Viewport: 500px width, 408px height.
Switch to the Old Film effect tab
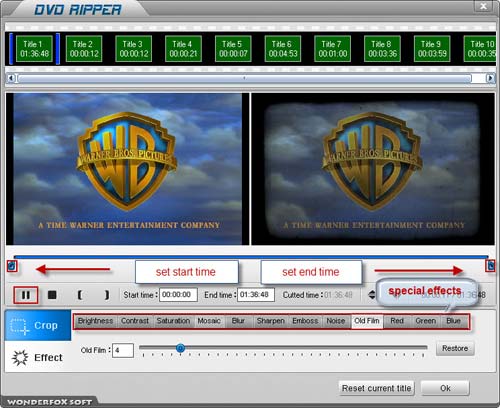367,321
